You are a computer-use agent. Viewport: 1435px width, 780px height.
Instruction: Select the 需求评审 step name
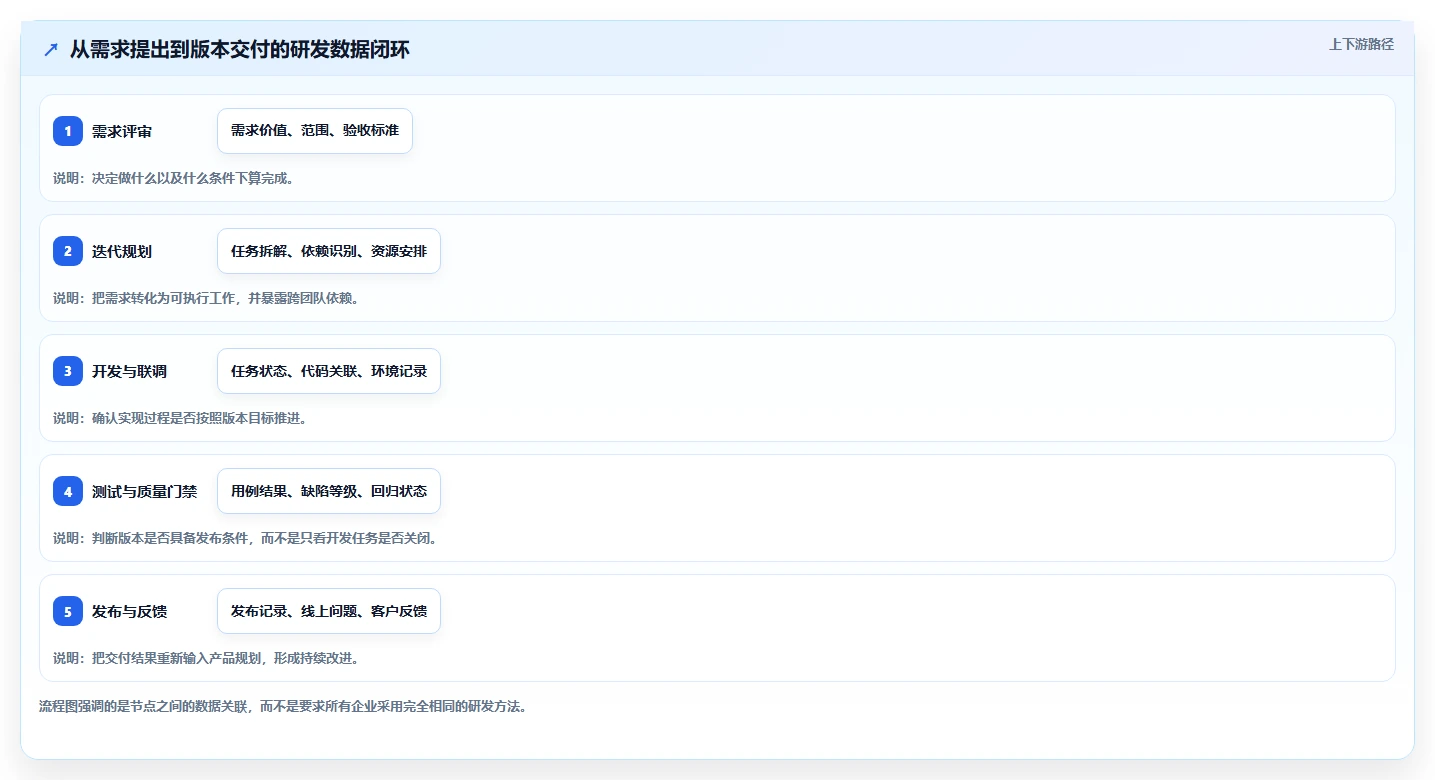[x=122, y=131]
